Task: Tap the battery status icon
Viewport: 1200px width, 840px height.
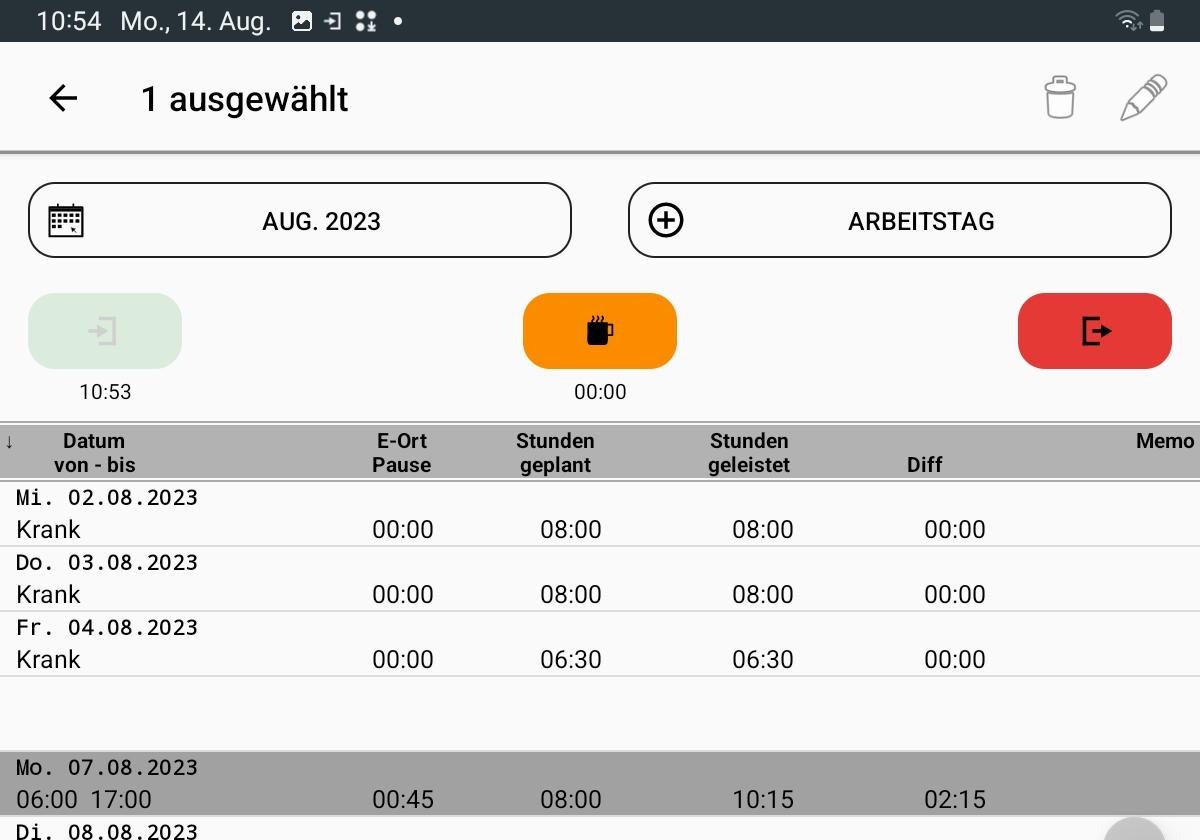Action: click(x=1157, y=20)
